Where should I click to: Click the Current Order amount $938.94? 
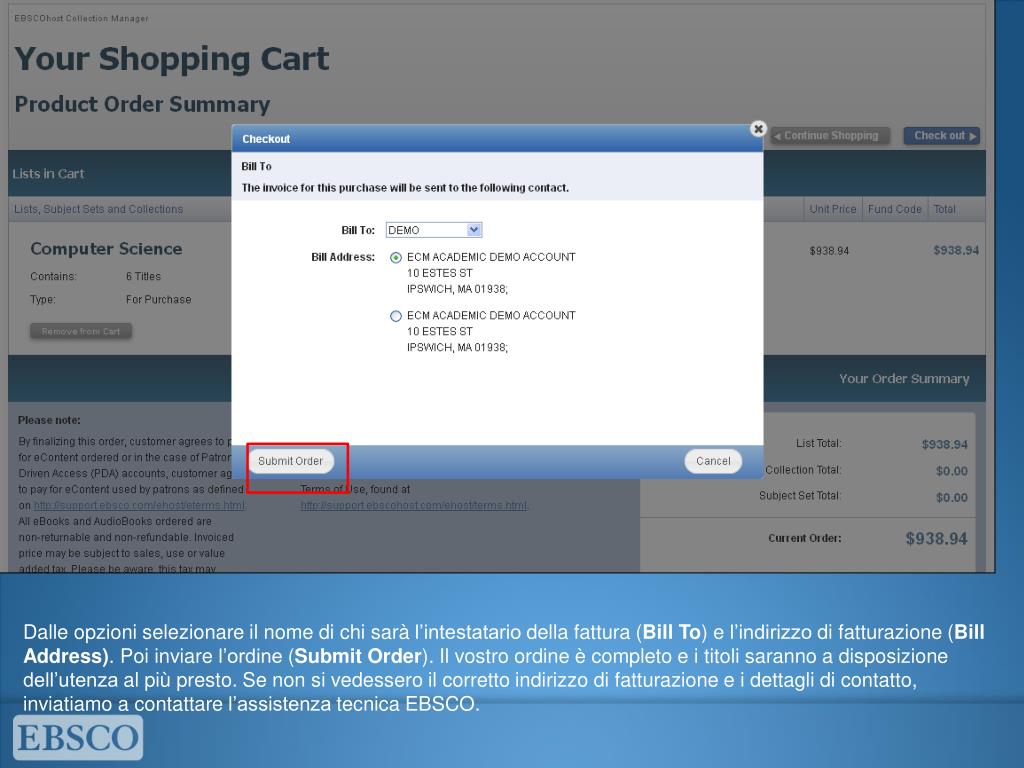pyautogui.click(x=936, y=539)
